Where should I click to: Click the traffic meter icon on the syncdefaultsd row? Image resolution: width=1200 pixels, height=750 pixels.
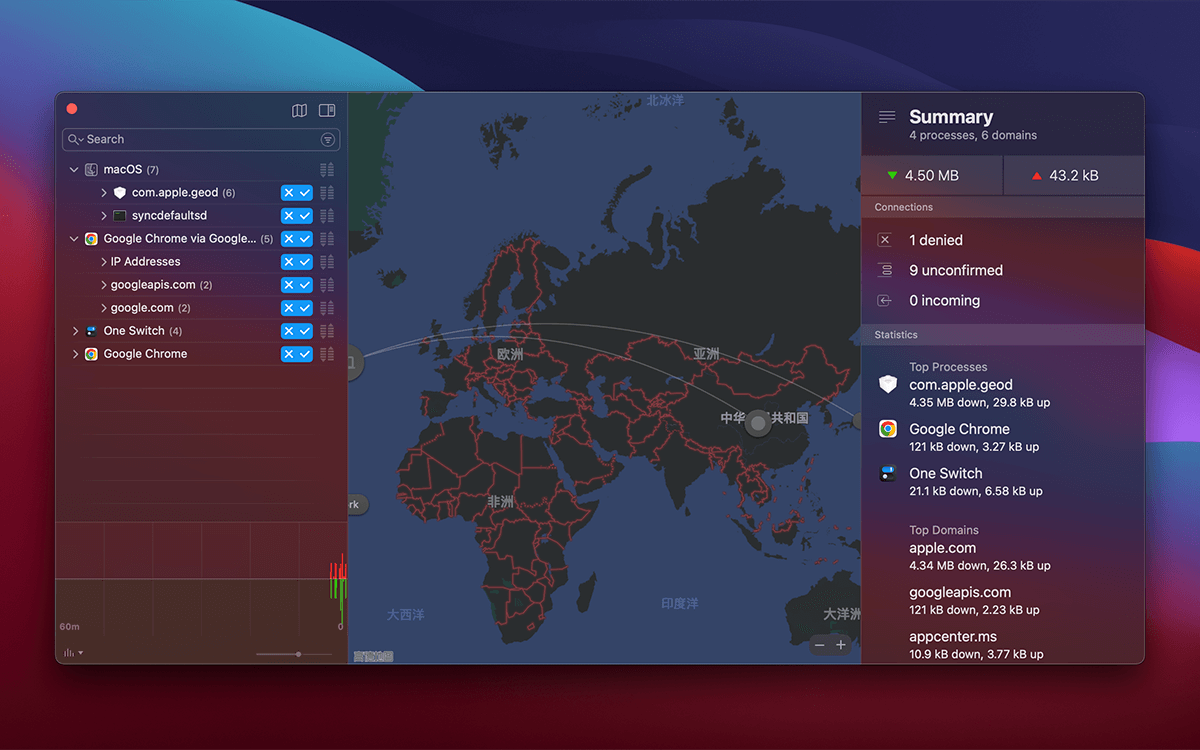click(327, 216)
